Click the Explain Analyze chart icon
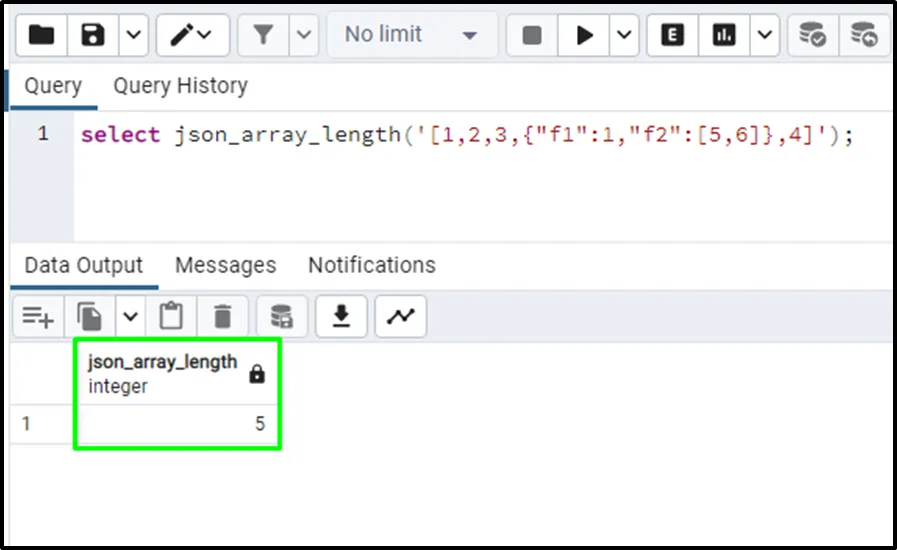The image size is (897, 550). point(723,35)
